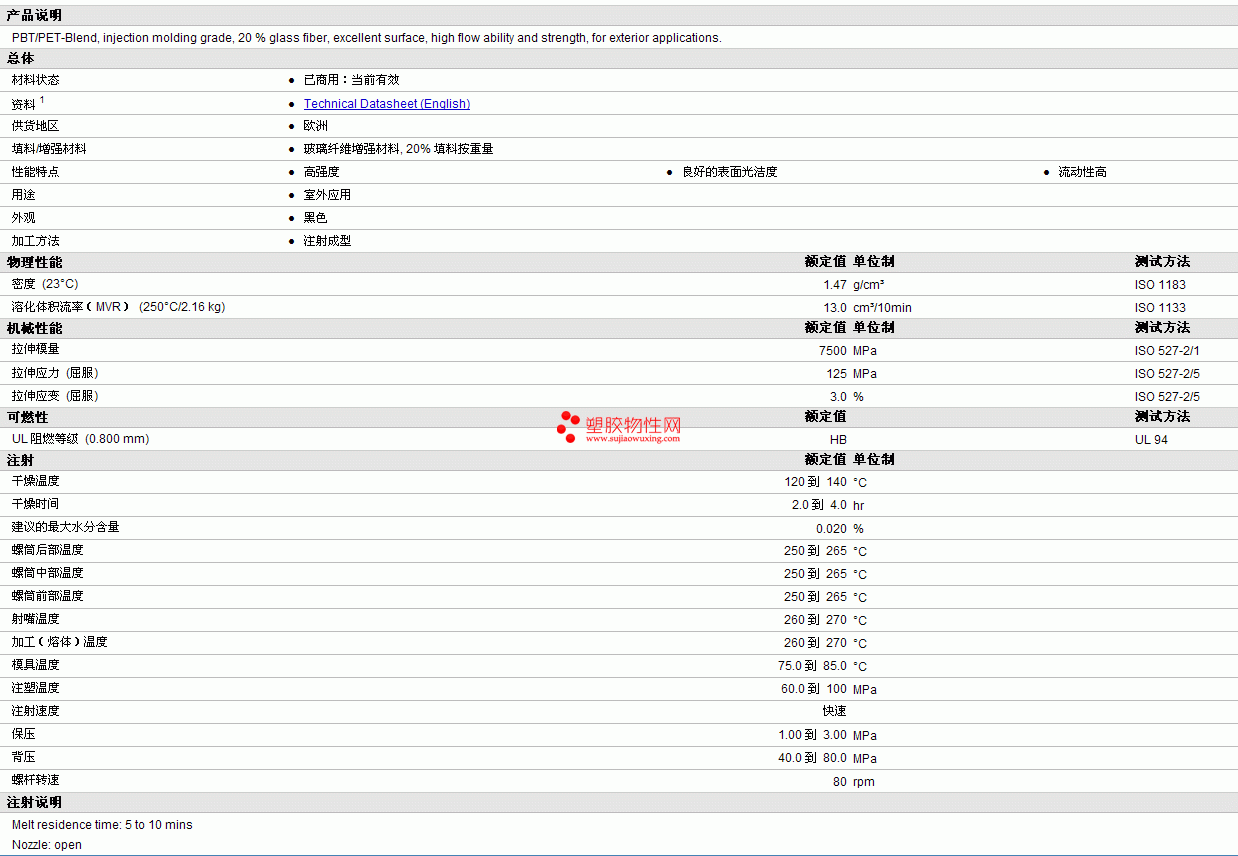The height and width of the screenshot is (856, 1238).
Task: Select the tensile stress value 125
Action: [837, 374]
